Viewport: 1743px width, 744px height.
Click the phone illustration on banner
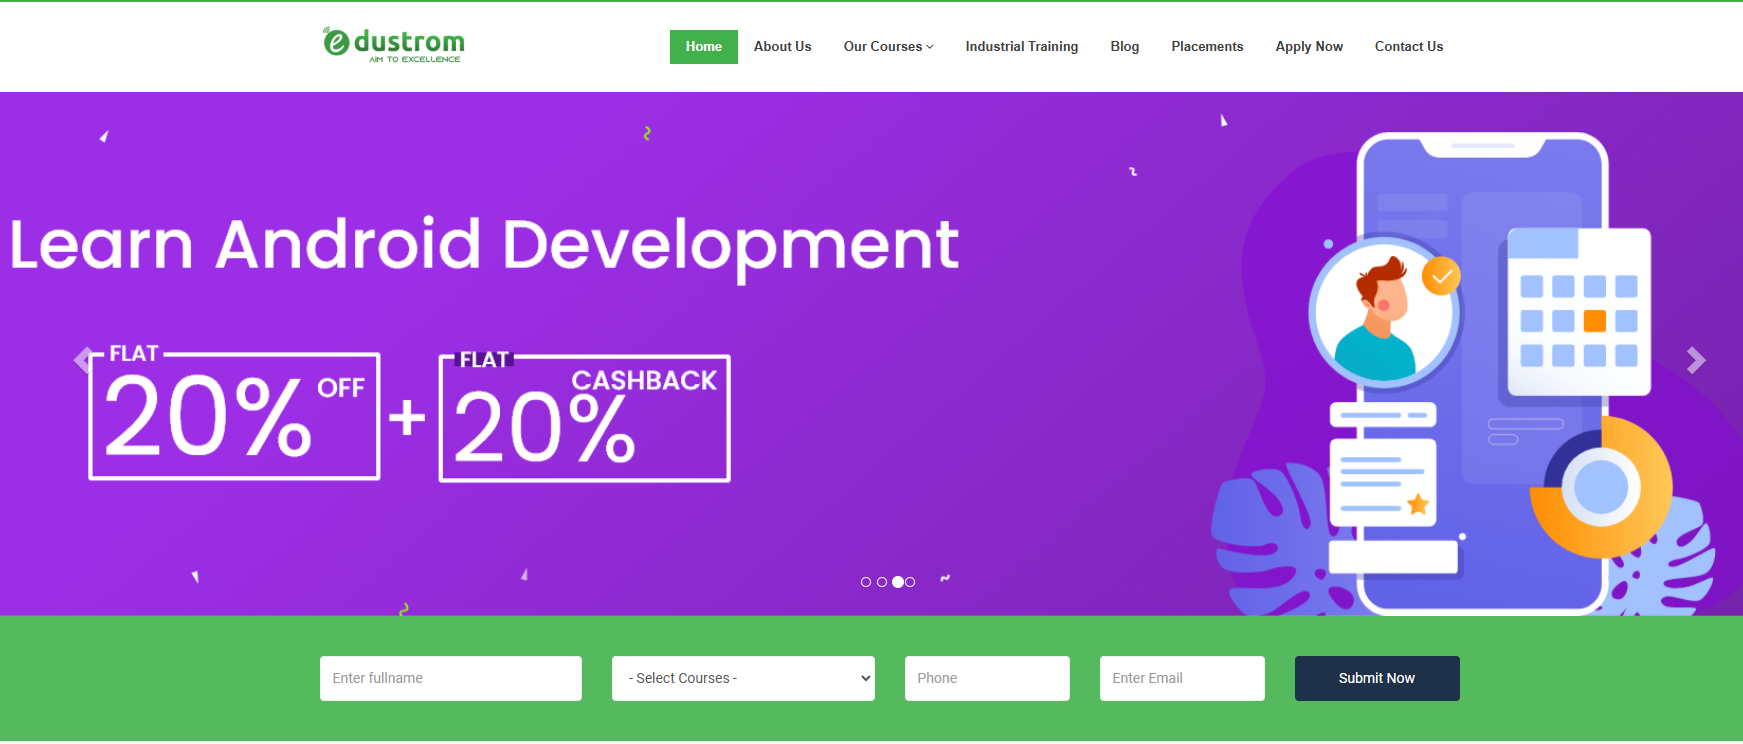click(x=1482, y=372)
